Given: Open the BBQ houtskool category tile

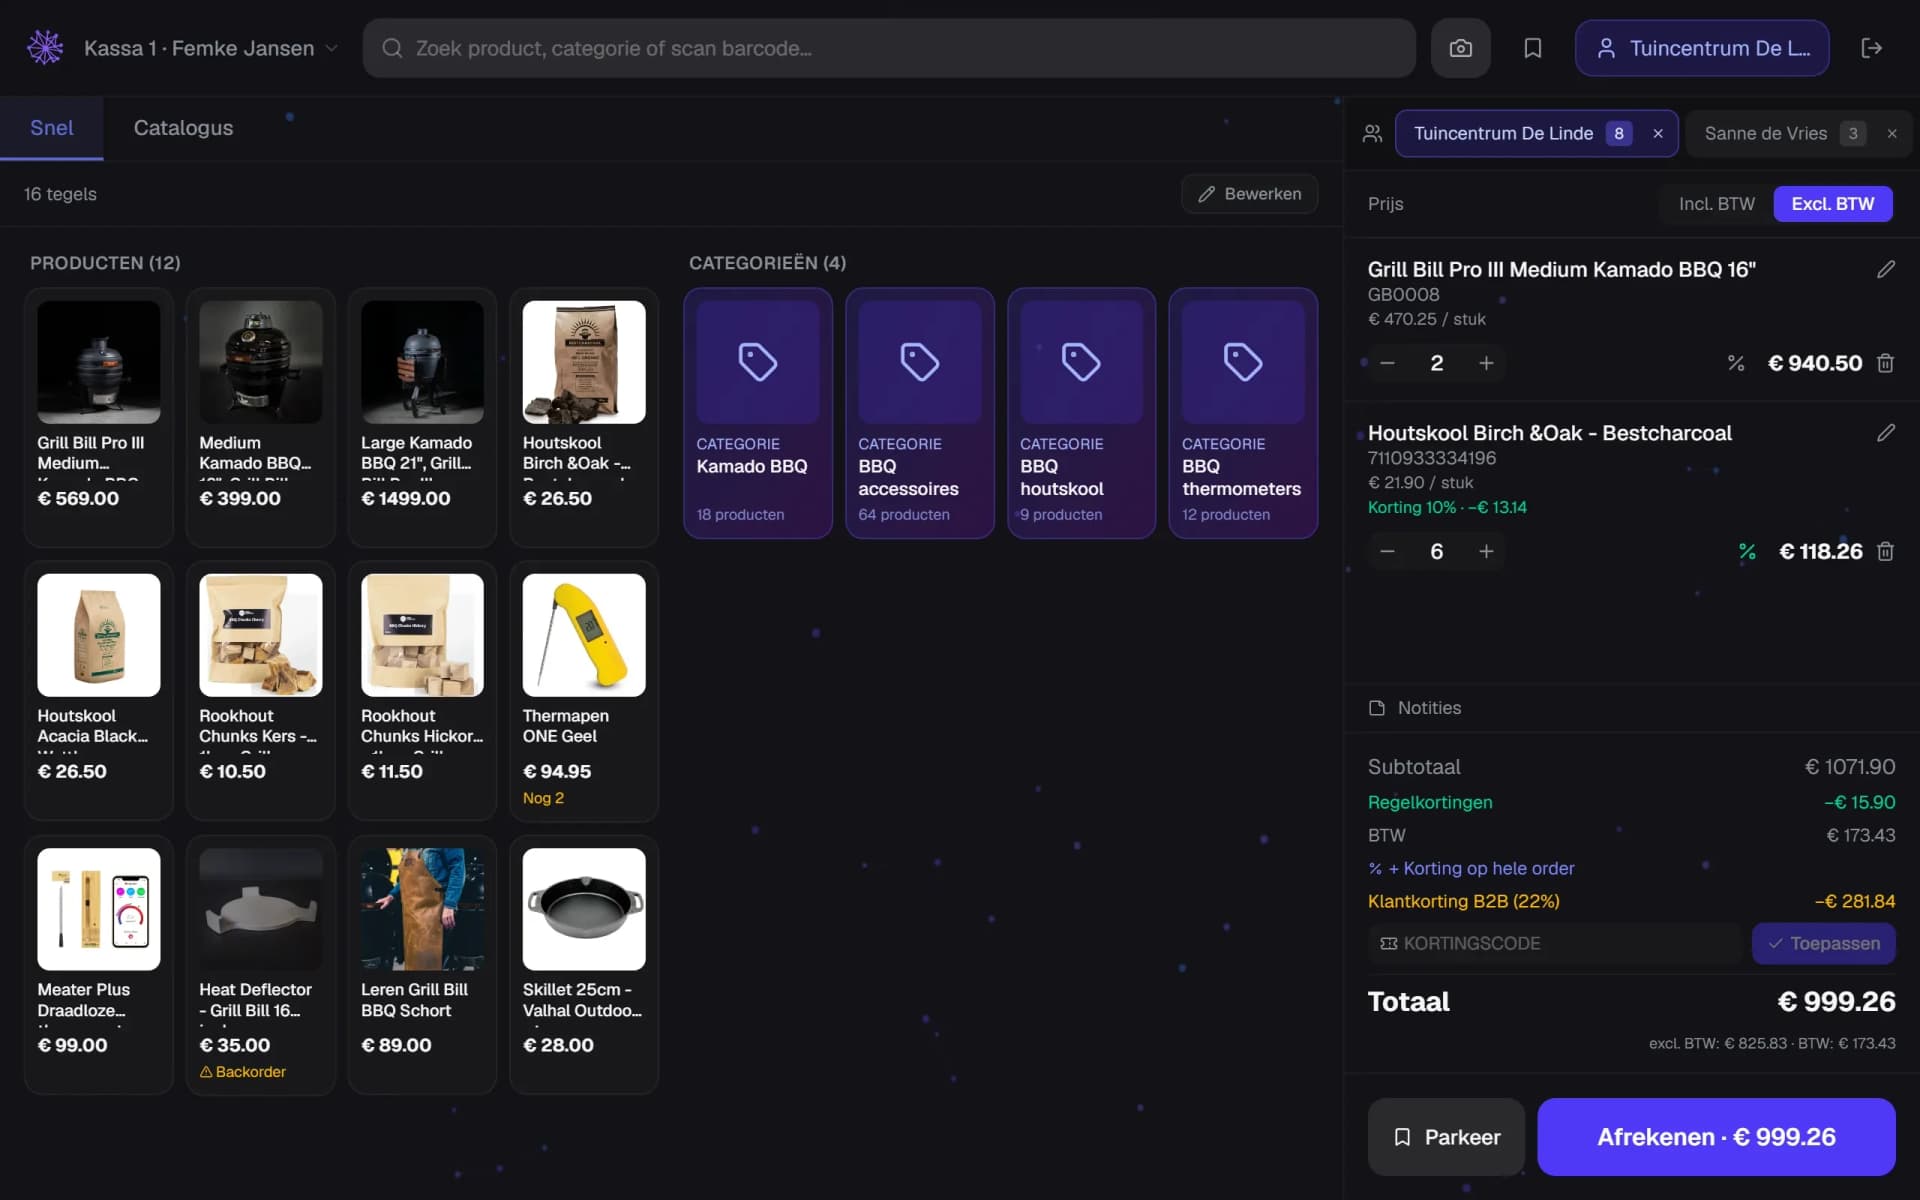Looking at the screenshot, I should tap(1082, 413).
